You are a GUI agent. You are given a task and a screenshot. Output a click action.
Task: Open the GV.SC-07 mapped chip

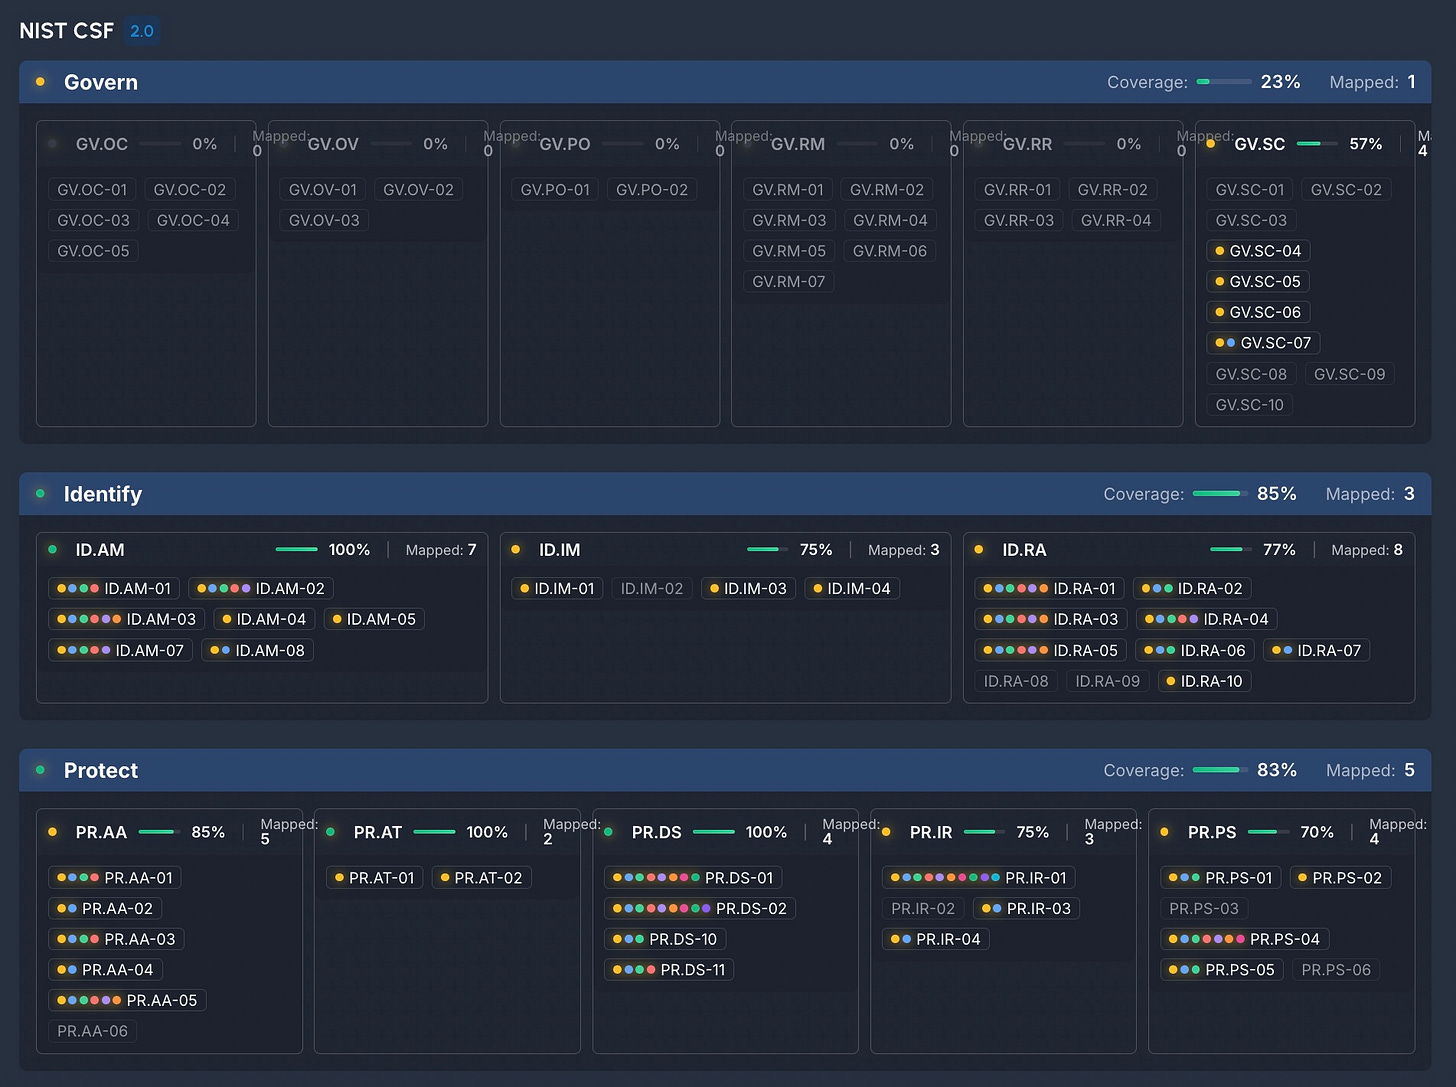[x=1263, y=343]
